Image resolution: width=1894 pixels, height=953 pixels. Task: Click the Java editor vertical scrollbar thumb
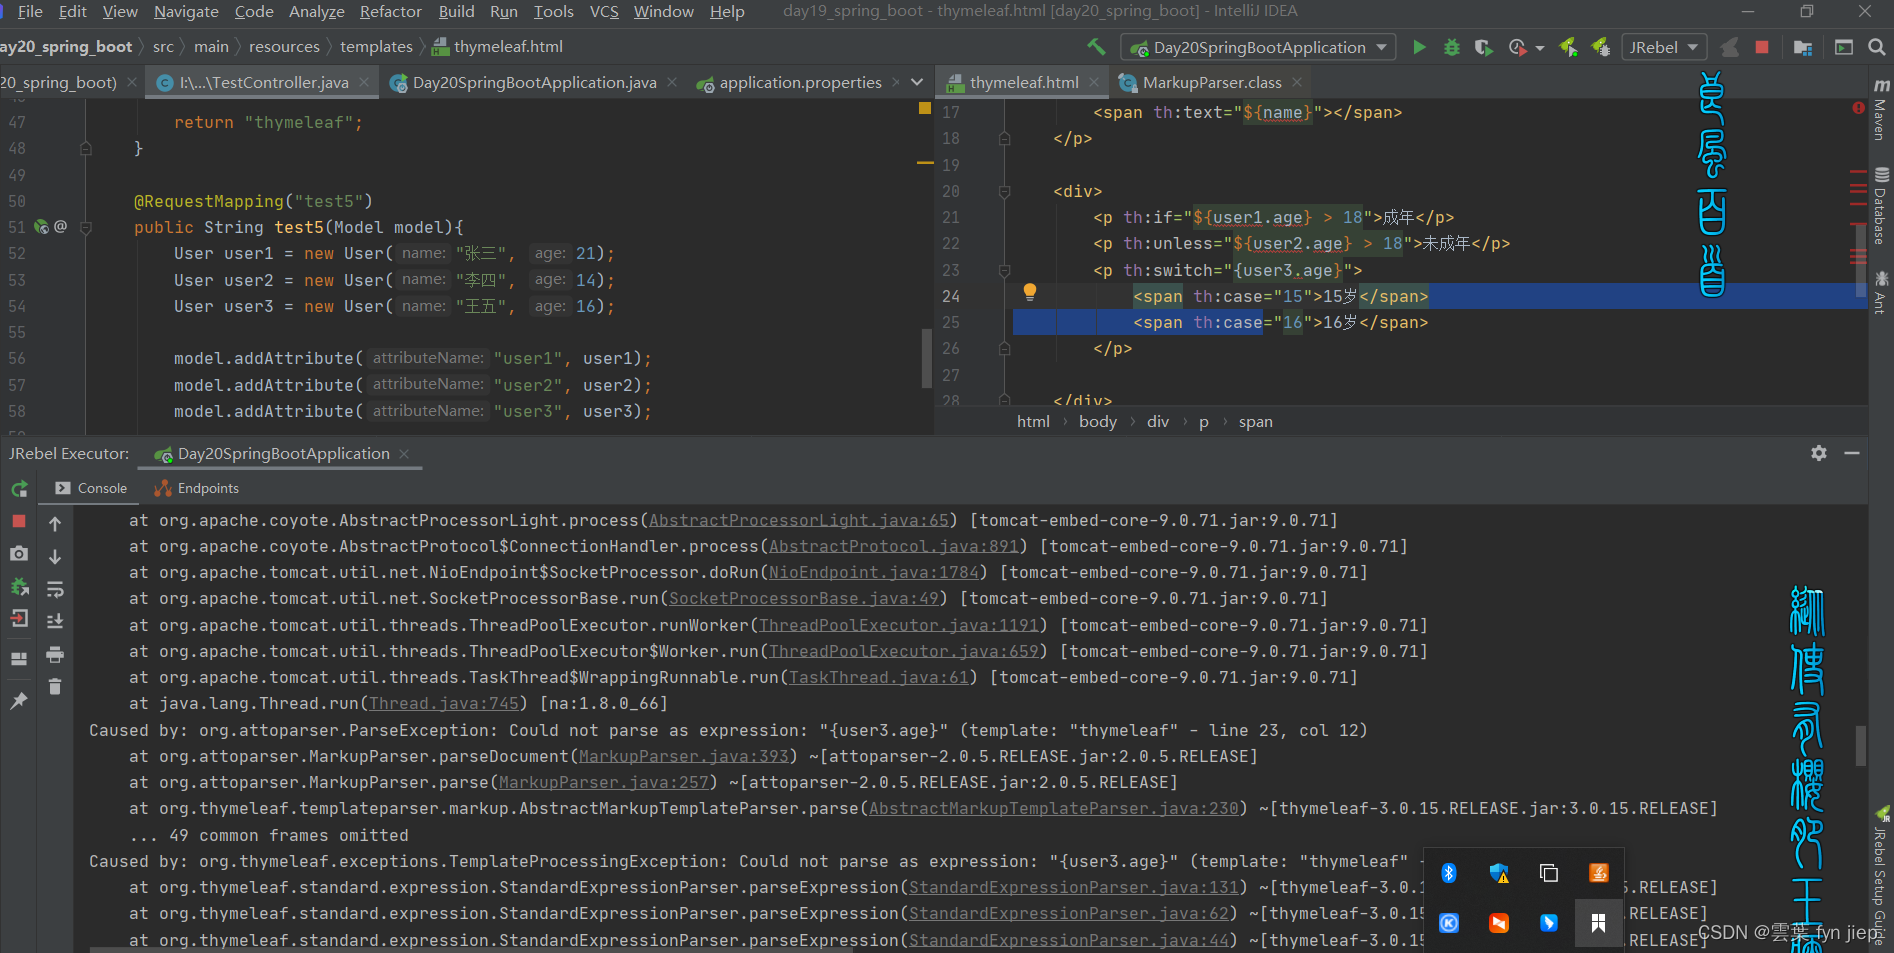[926, 356]
